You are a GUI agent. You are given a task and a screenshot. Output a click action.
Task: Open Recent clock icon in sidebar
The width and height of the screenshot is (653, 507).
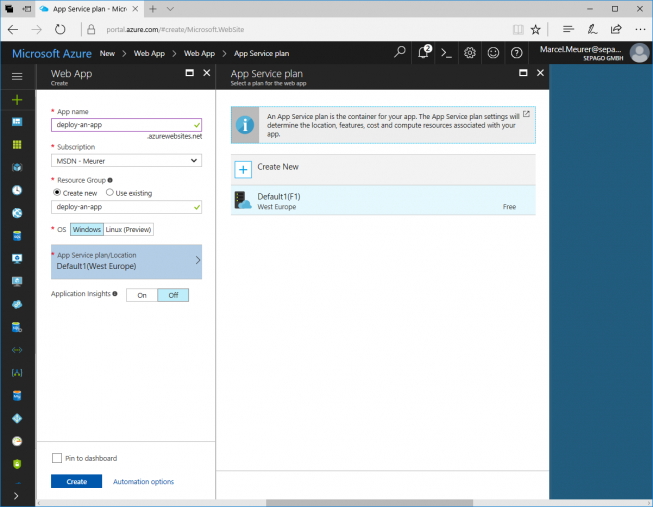(x=17, y=190)
